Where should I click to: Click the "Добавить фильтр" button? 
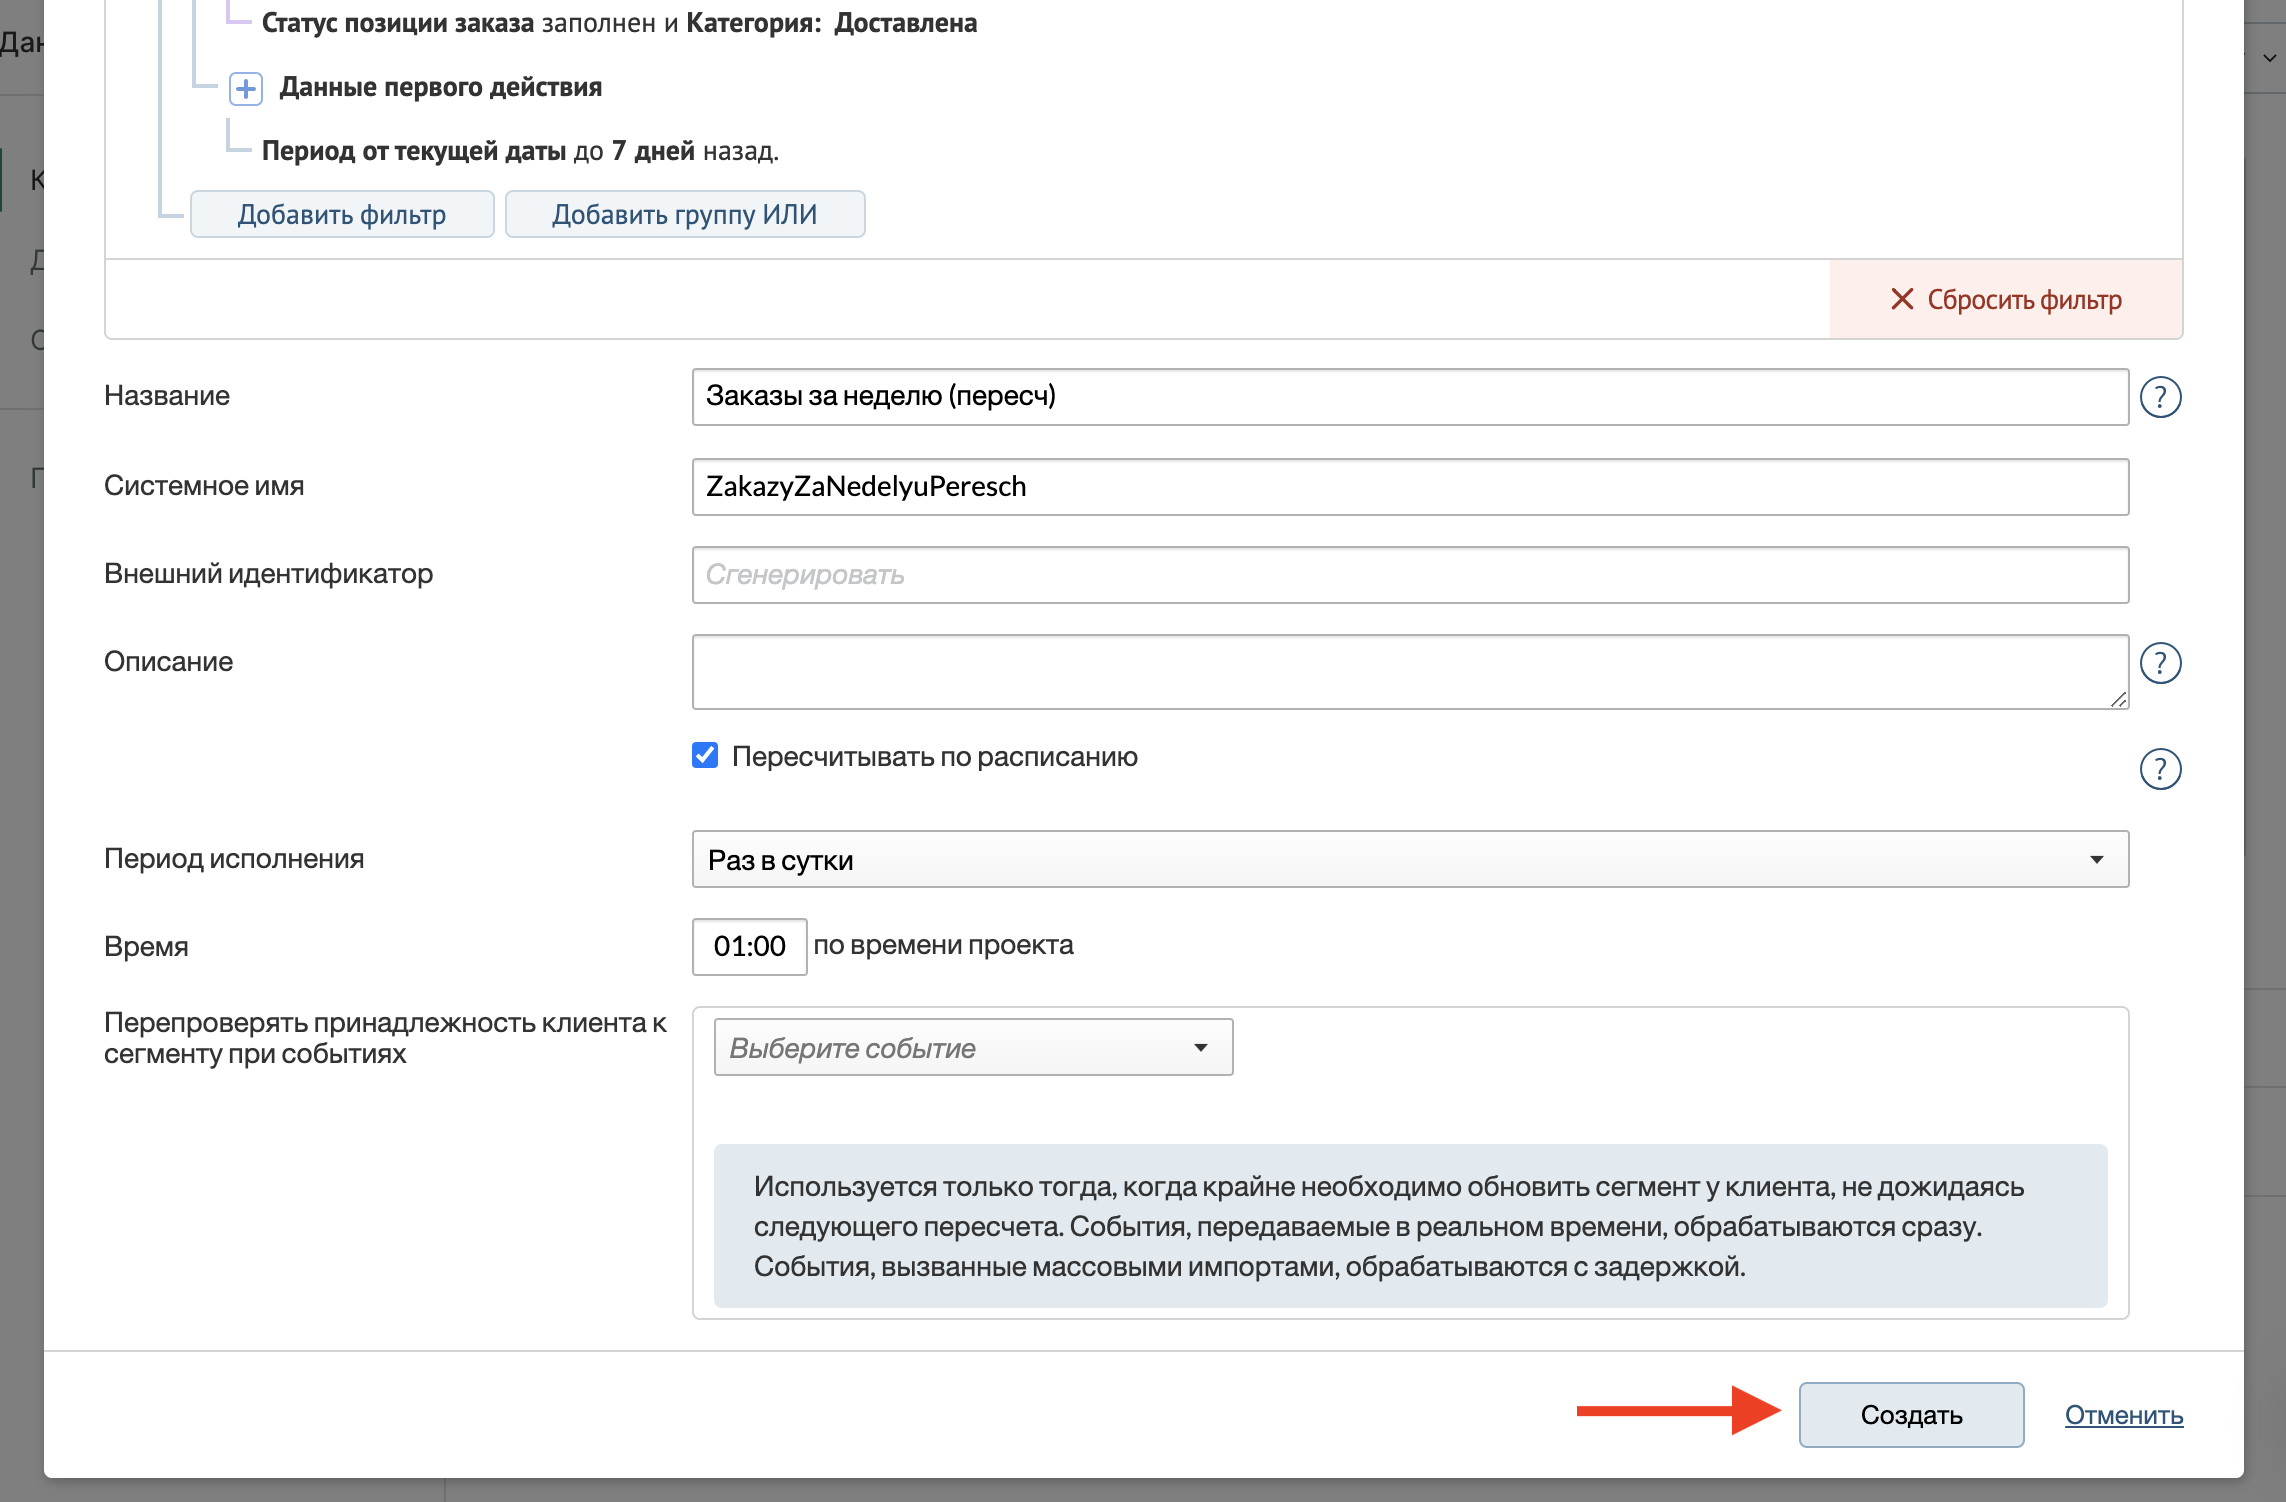point(342,214)
